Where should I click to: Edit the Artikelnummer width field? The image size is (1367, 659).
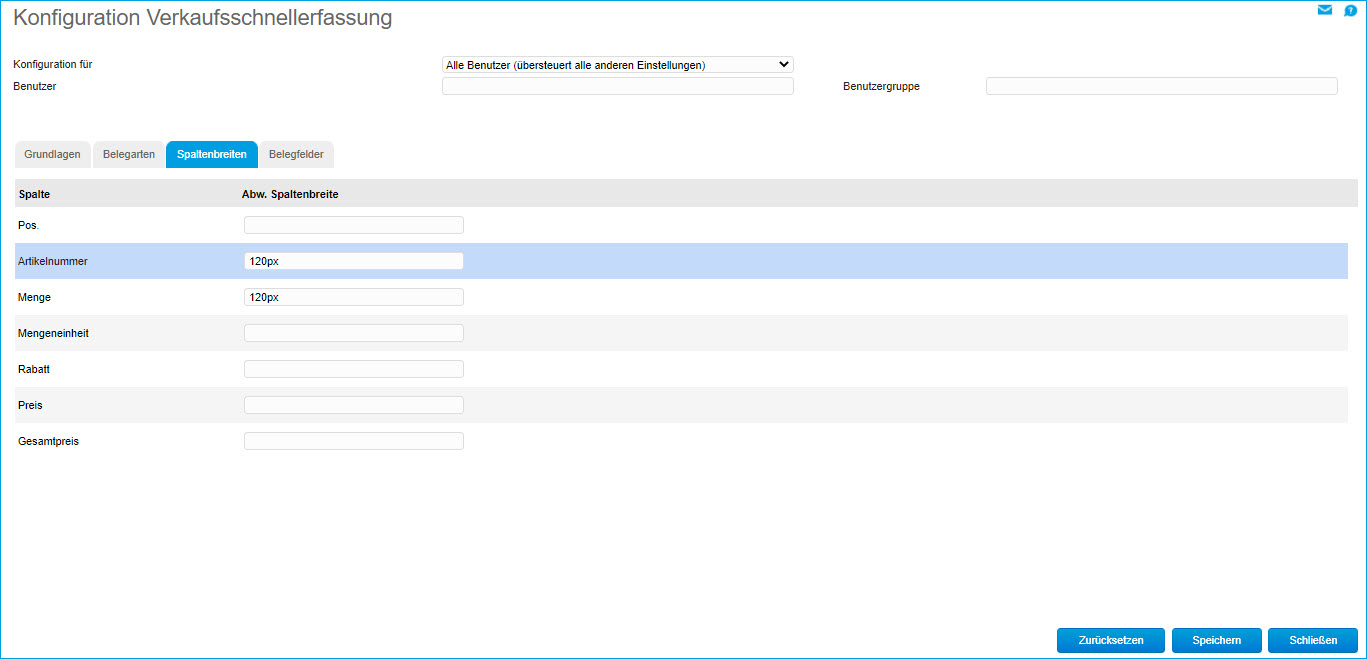353,261
